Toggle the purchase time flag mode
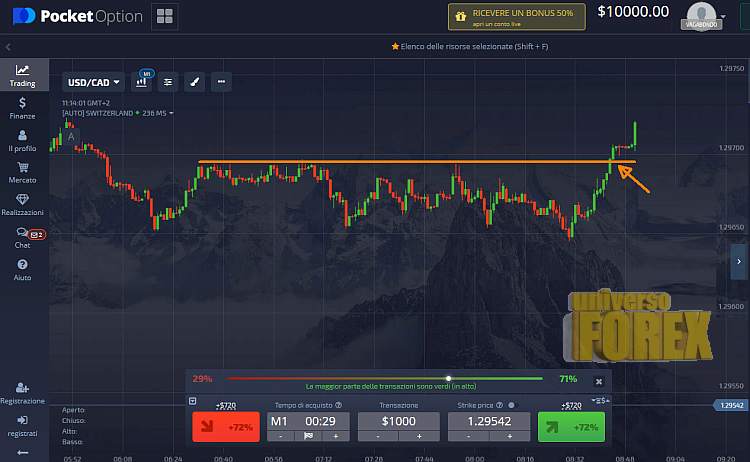 309,436
